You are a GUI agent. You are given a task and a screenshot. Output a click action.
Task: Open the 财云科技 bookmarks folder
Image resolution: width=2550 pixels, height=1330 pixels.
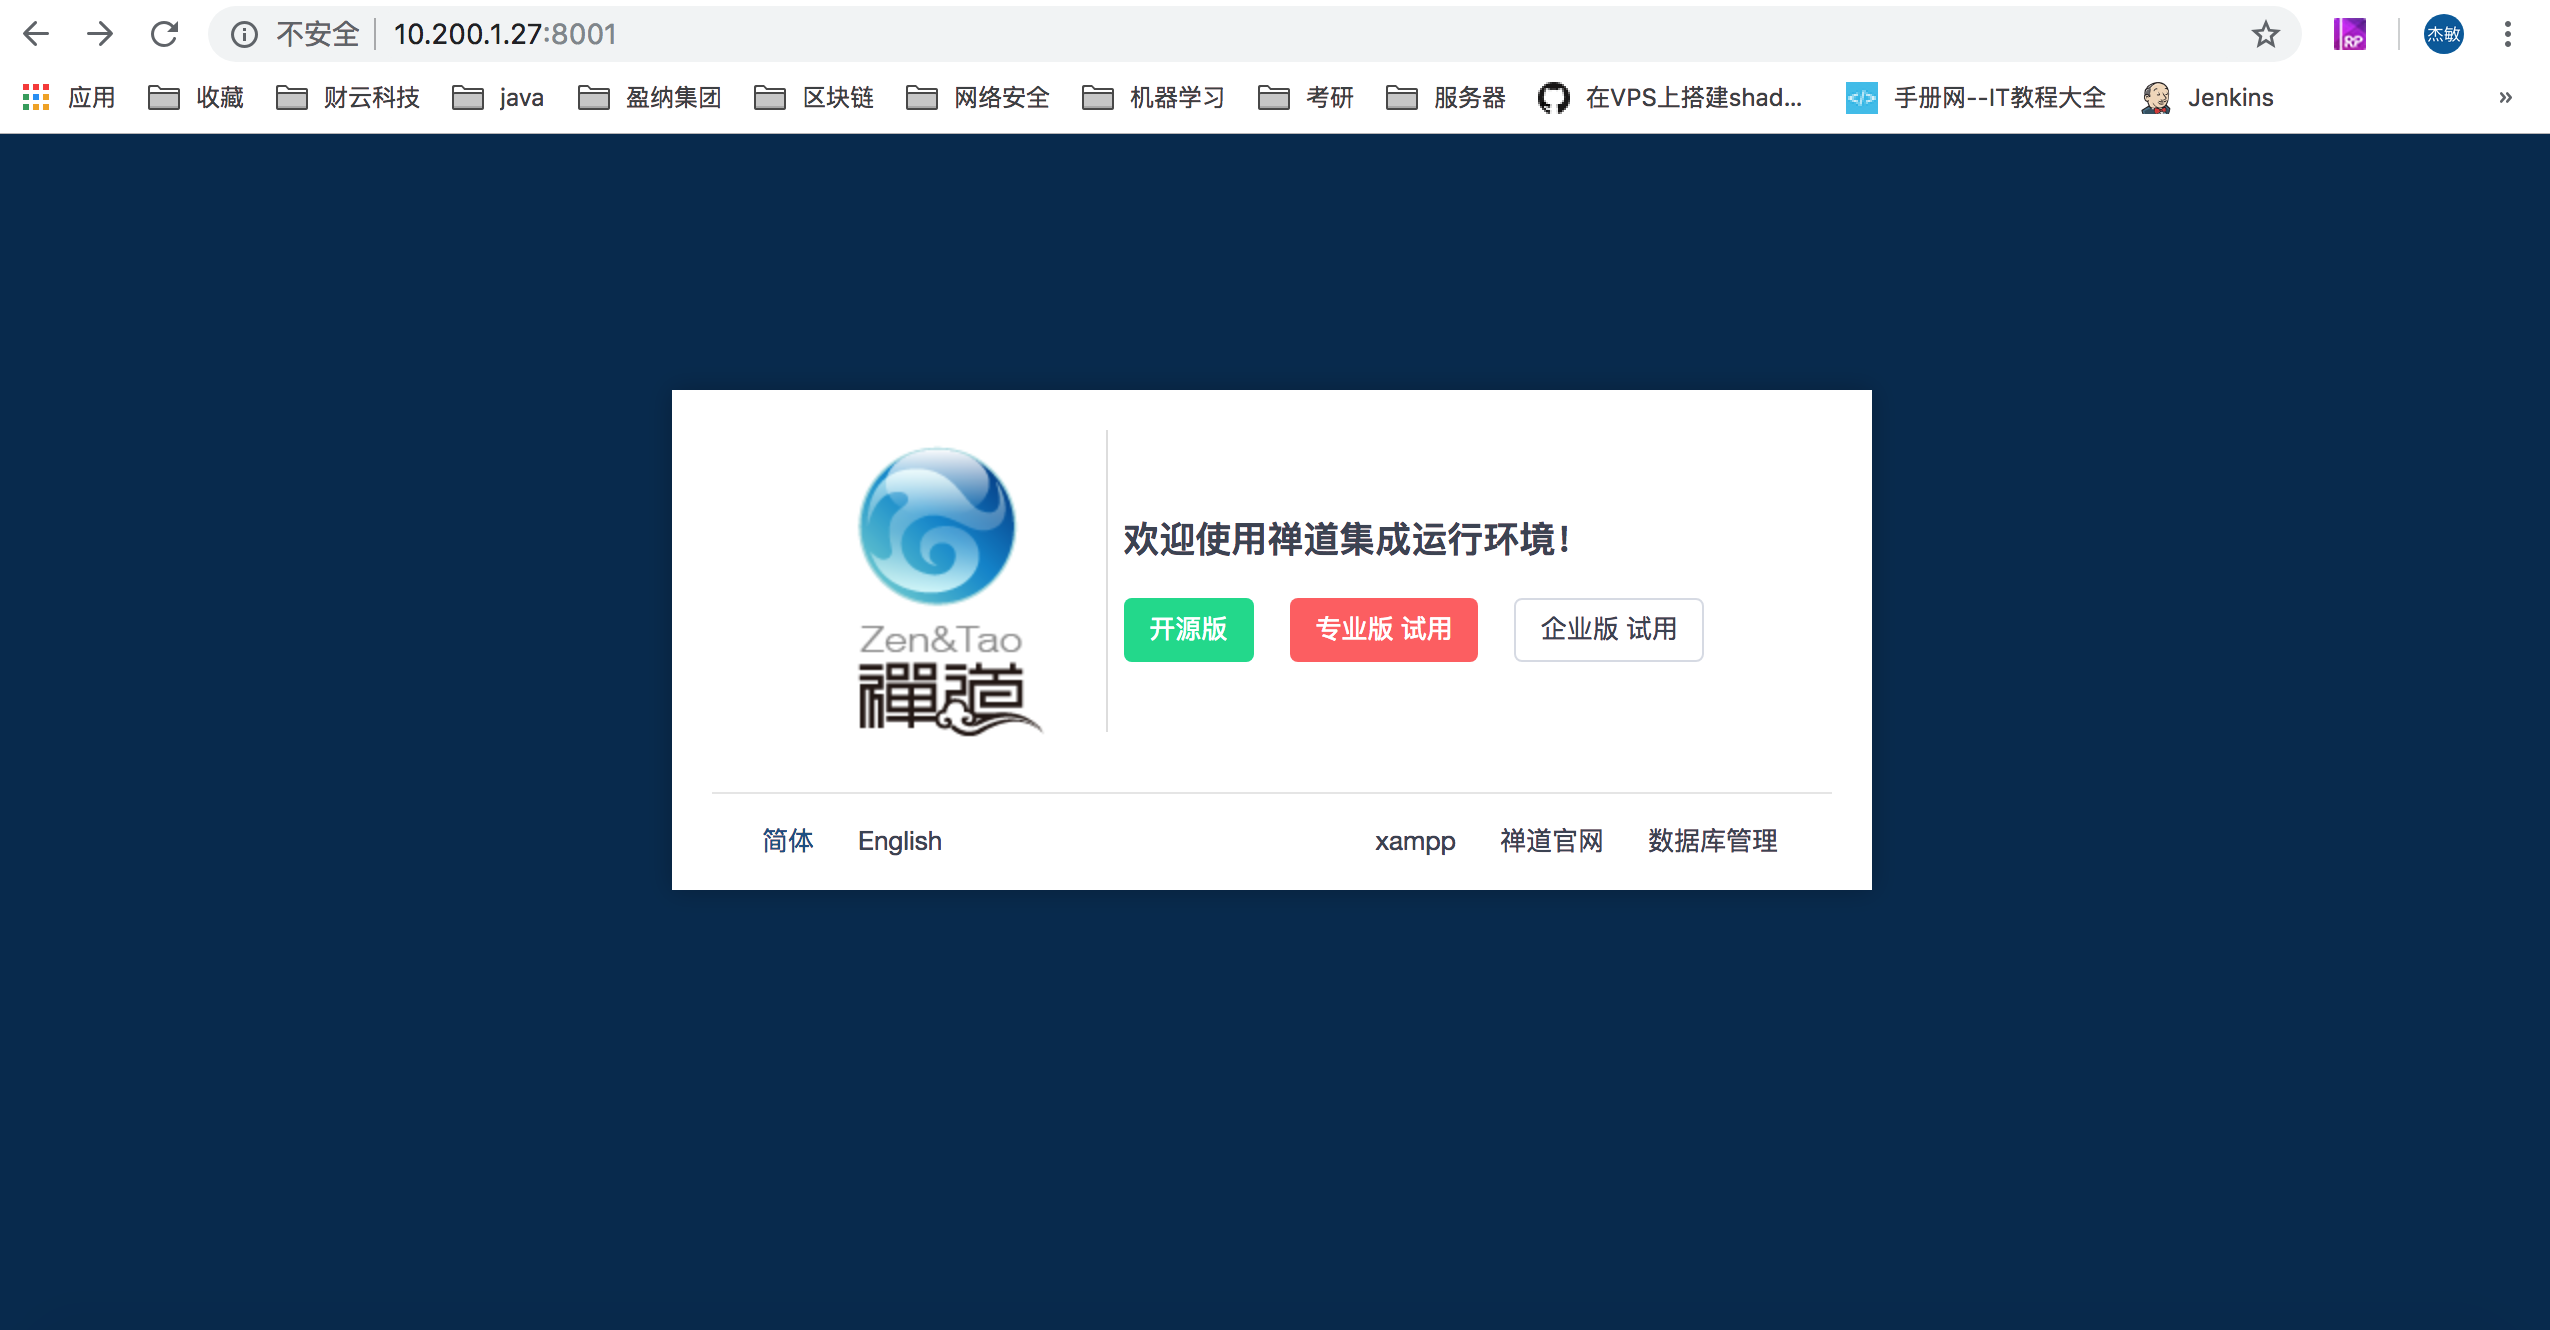tap(348, 97)
